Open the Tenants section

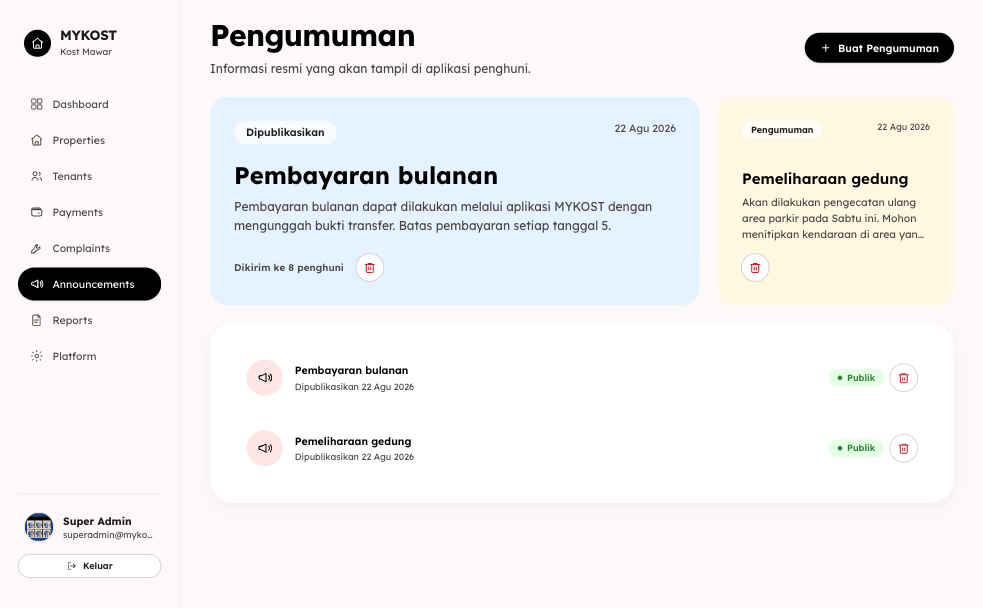pyautogui.click(x=90, y=176)
